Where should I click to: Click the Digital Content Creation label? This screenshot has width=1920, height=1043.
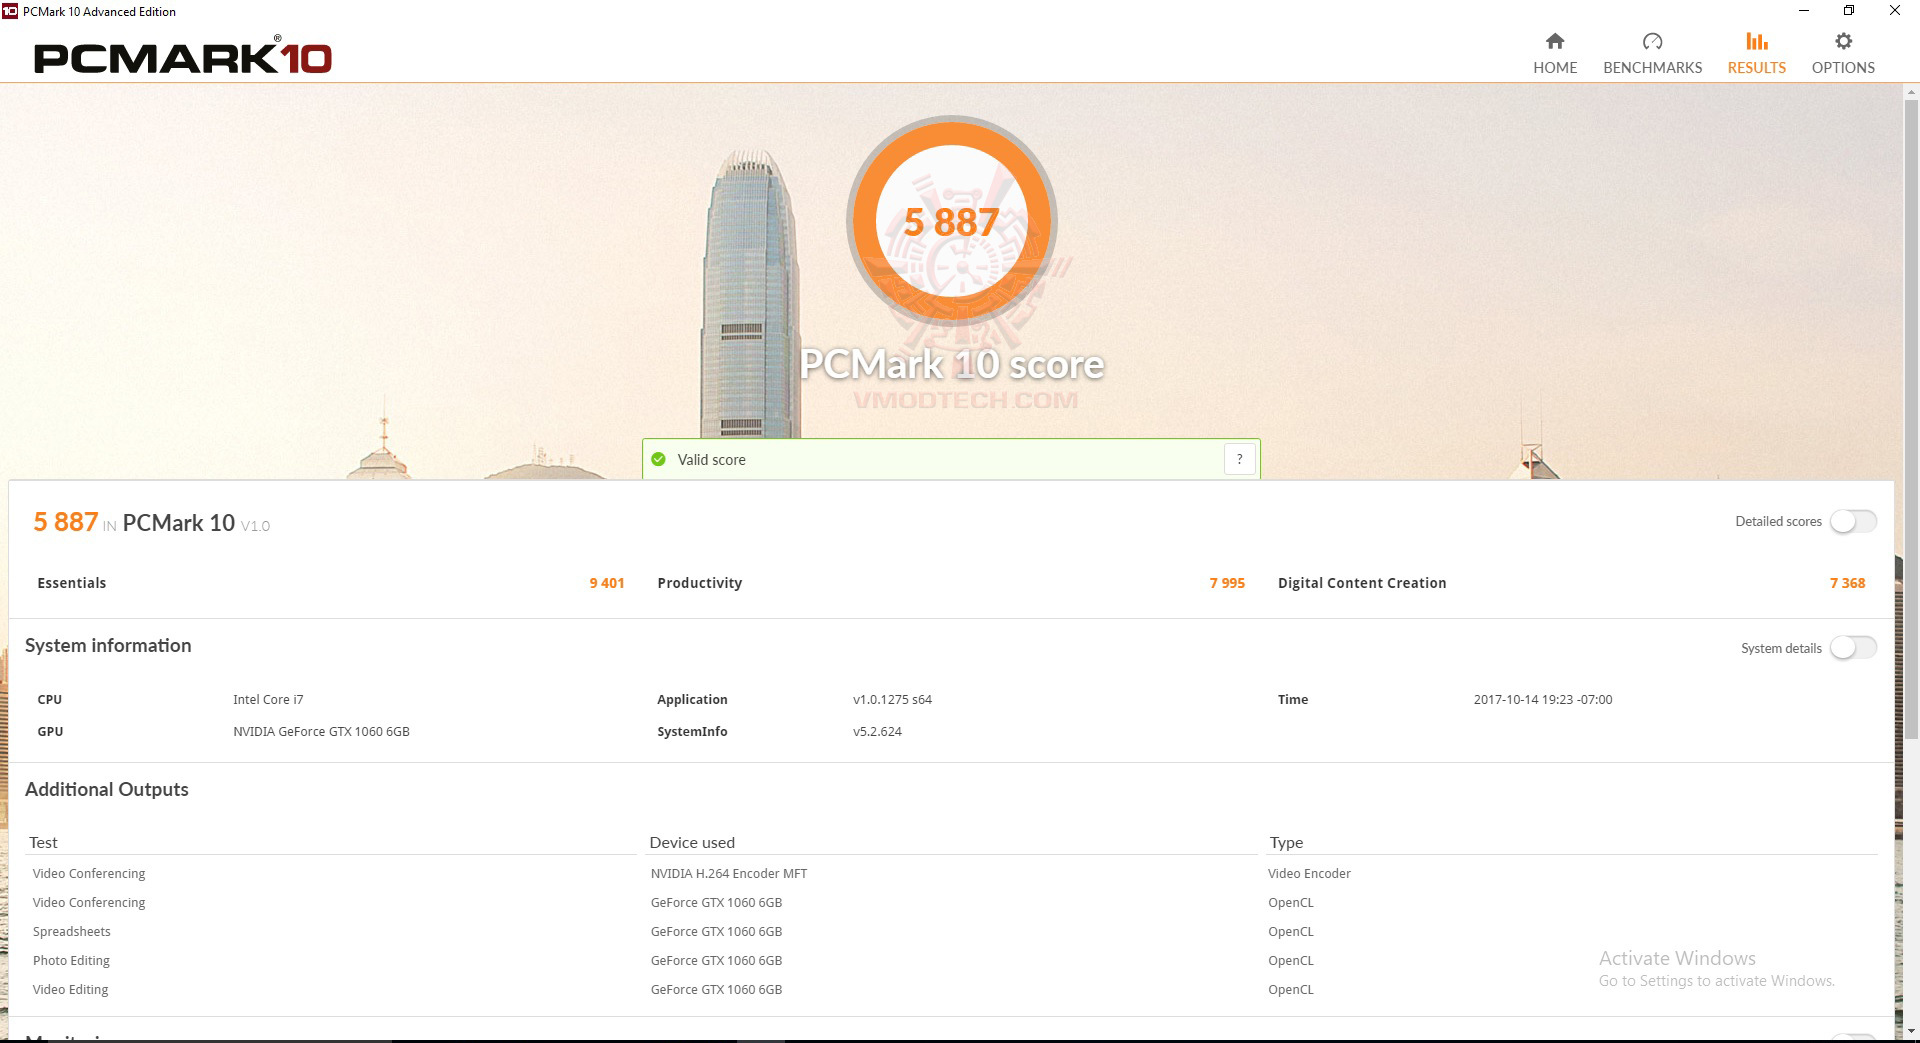[1362, 583]
